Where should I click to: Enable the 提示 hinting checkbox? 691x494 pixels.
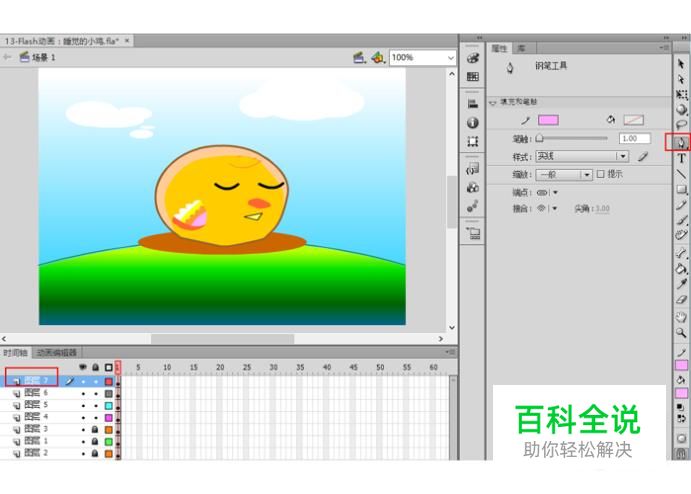tap(600, 174)
